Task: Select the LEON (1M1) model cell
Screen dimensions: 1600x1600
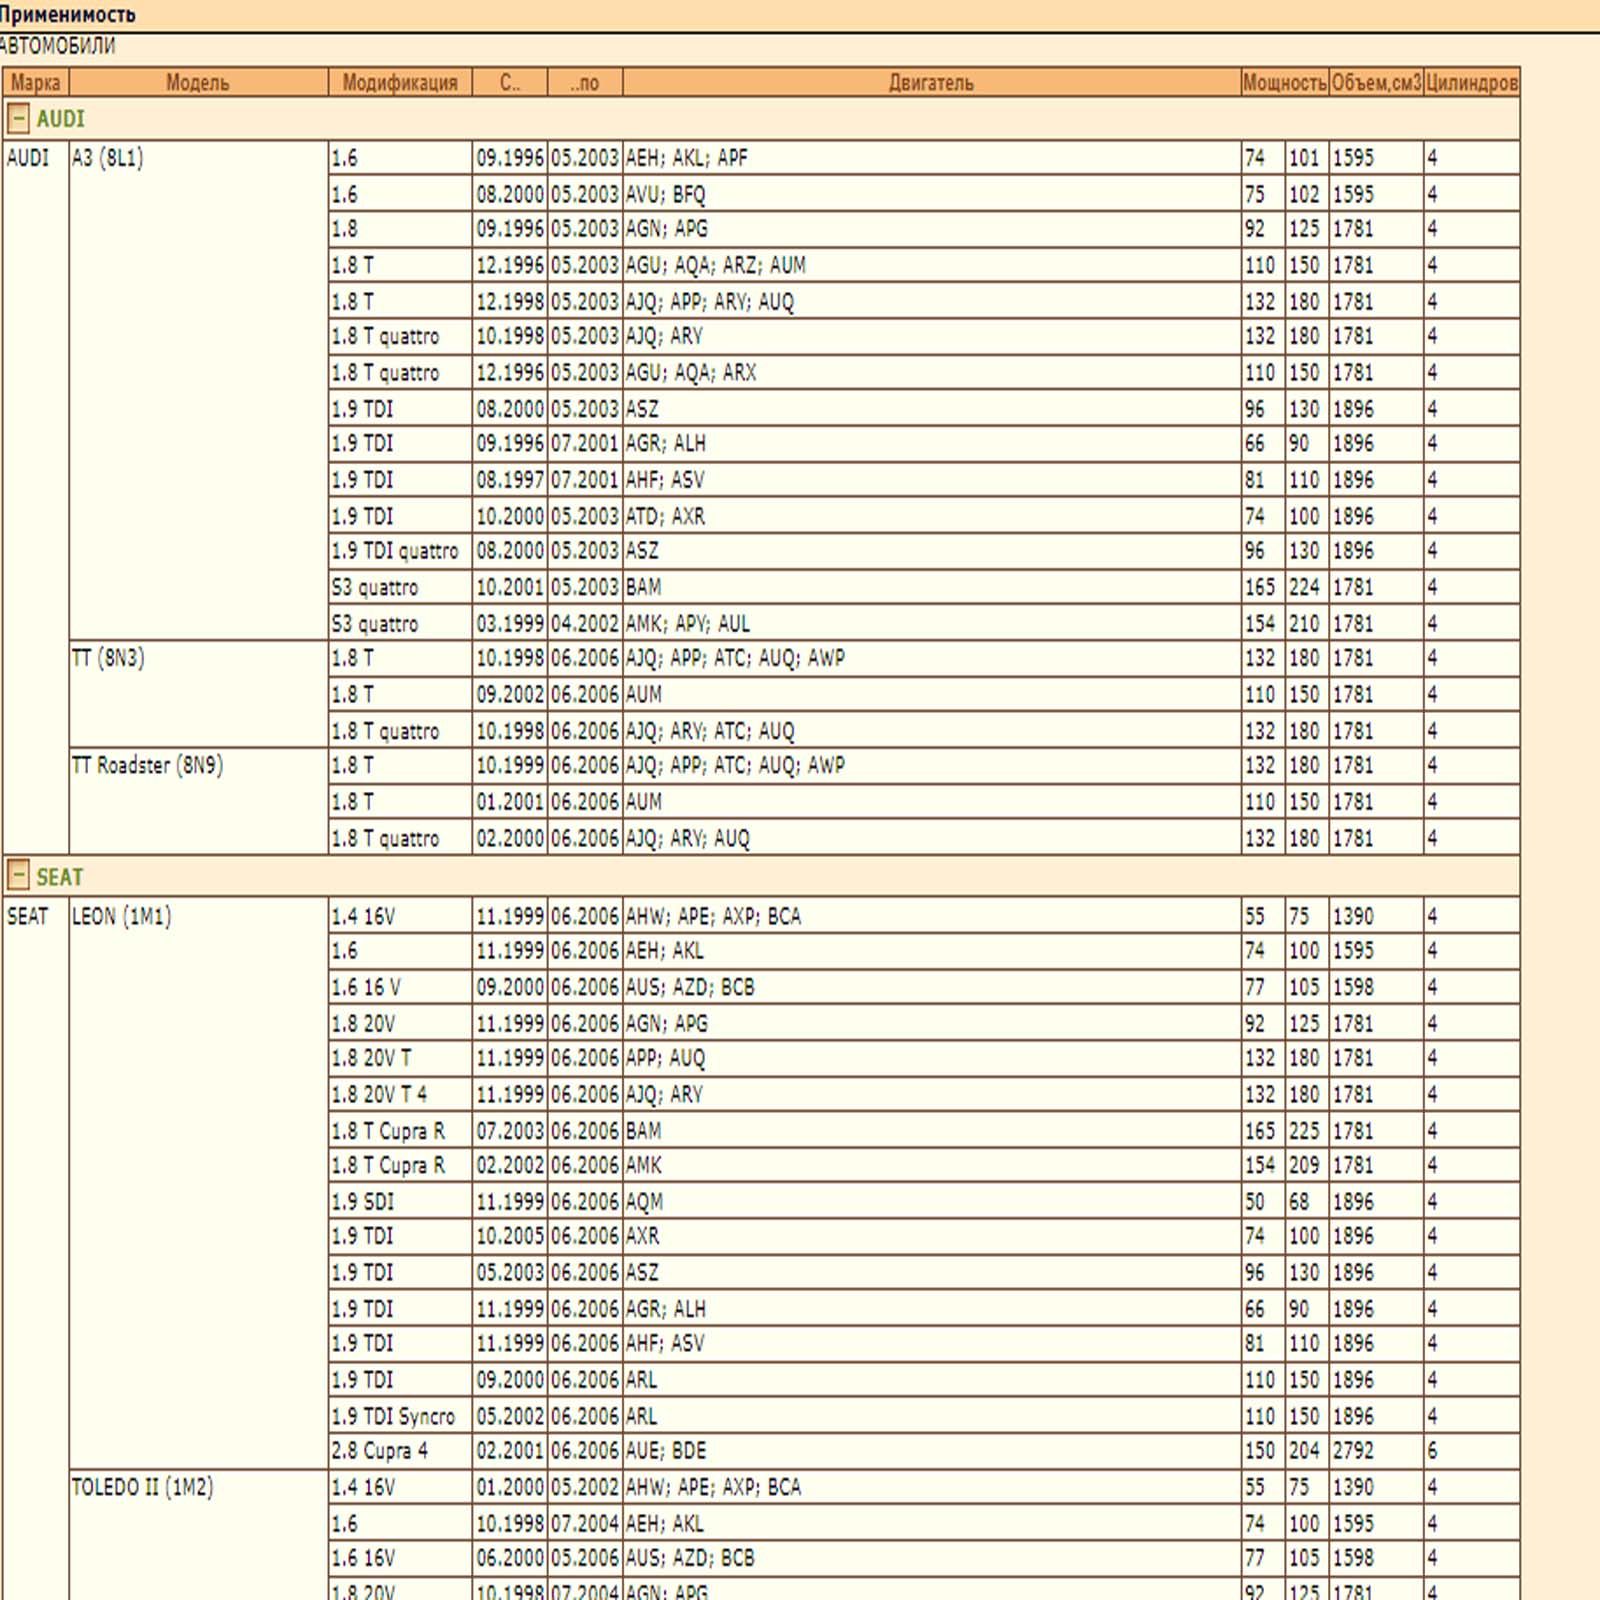Action: pos(198,1183)
